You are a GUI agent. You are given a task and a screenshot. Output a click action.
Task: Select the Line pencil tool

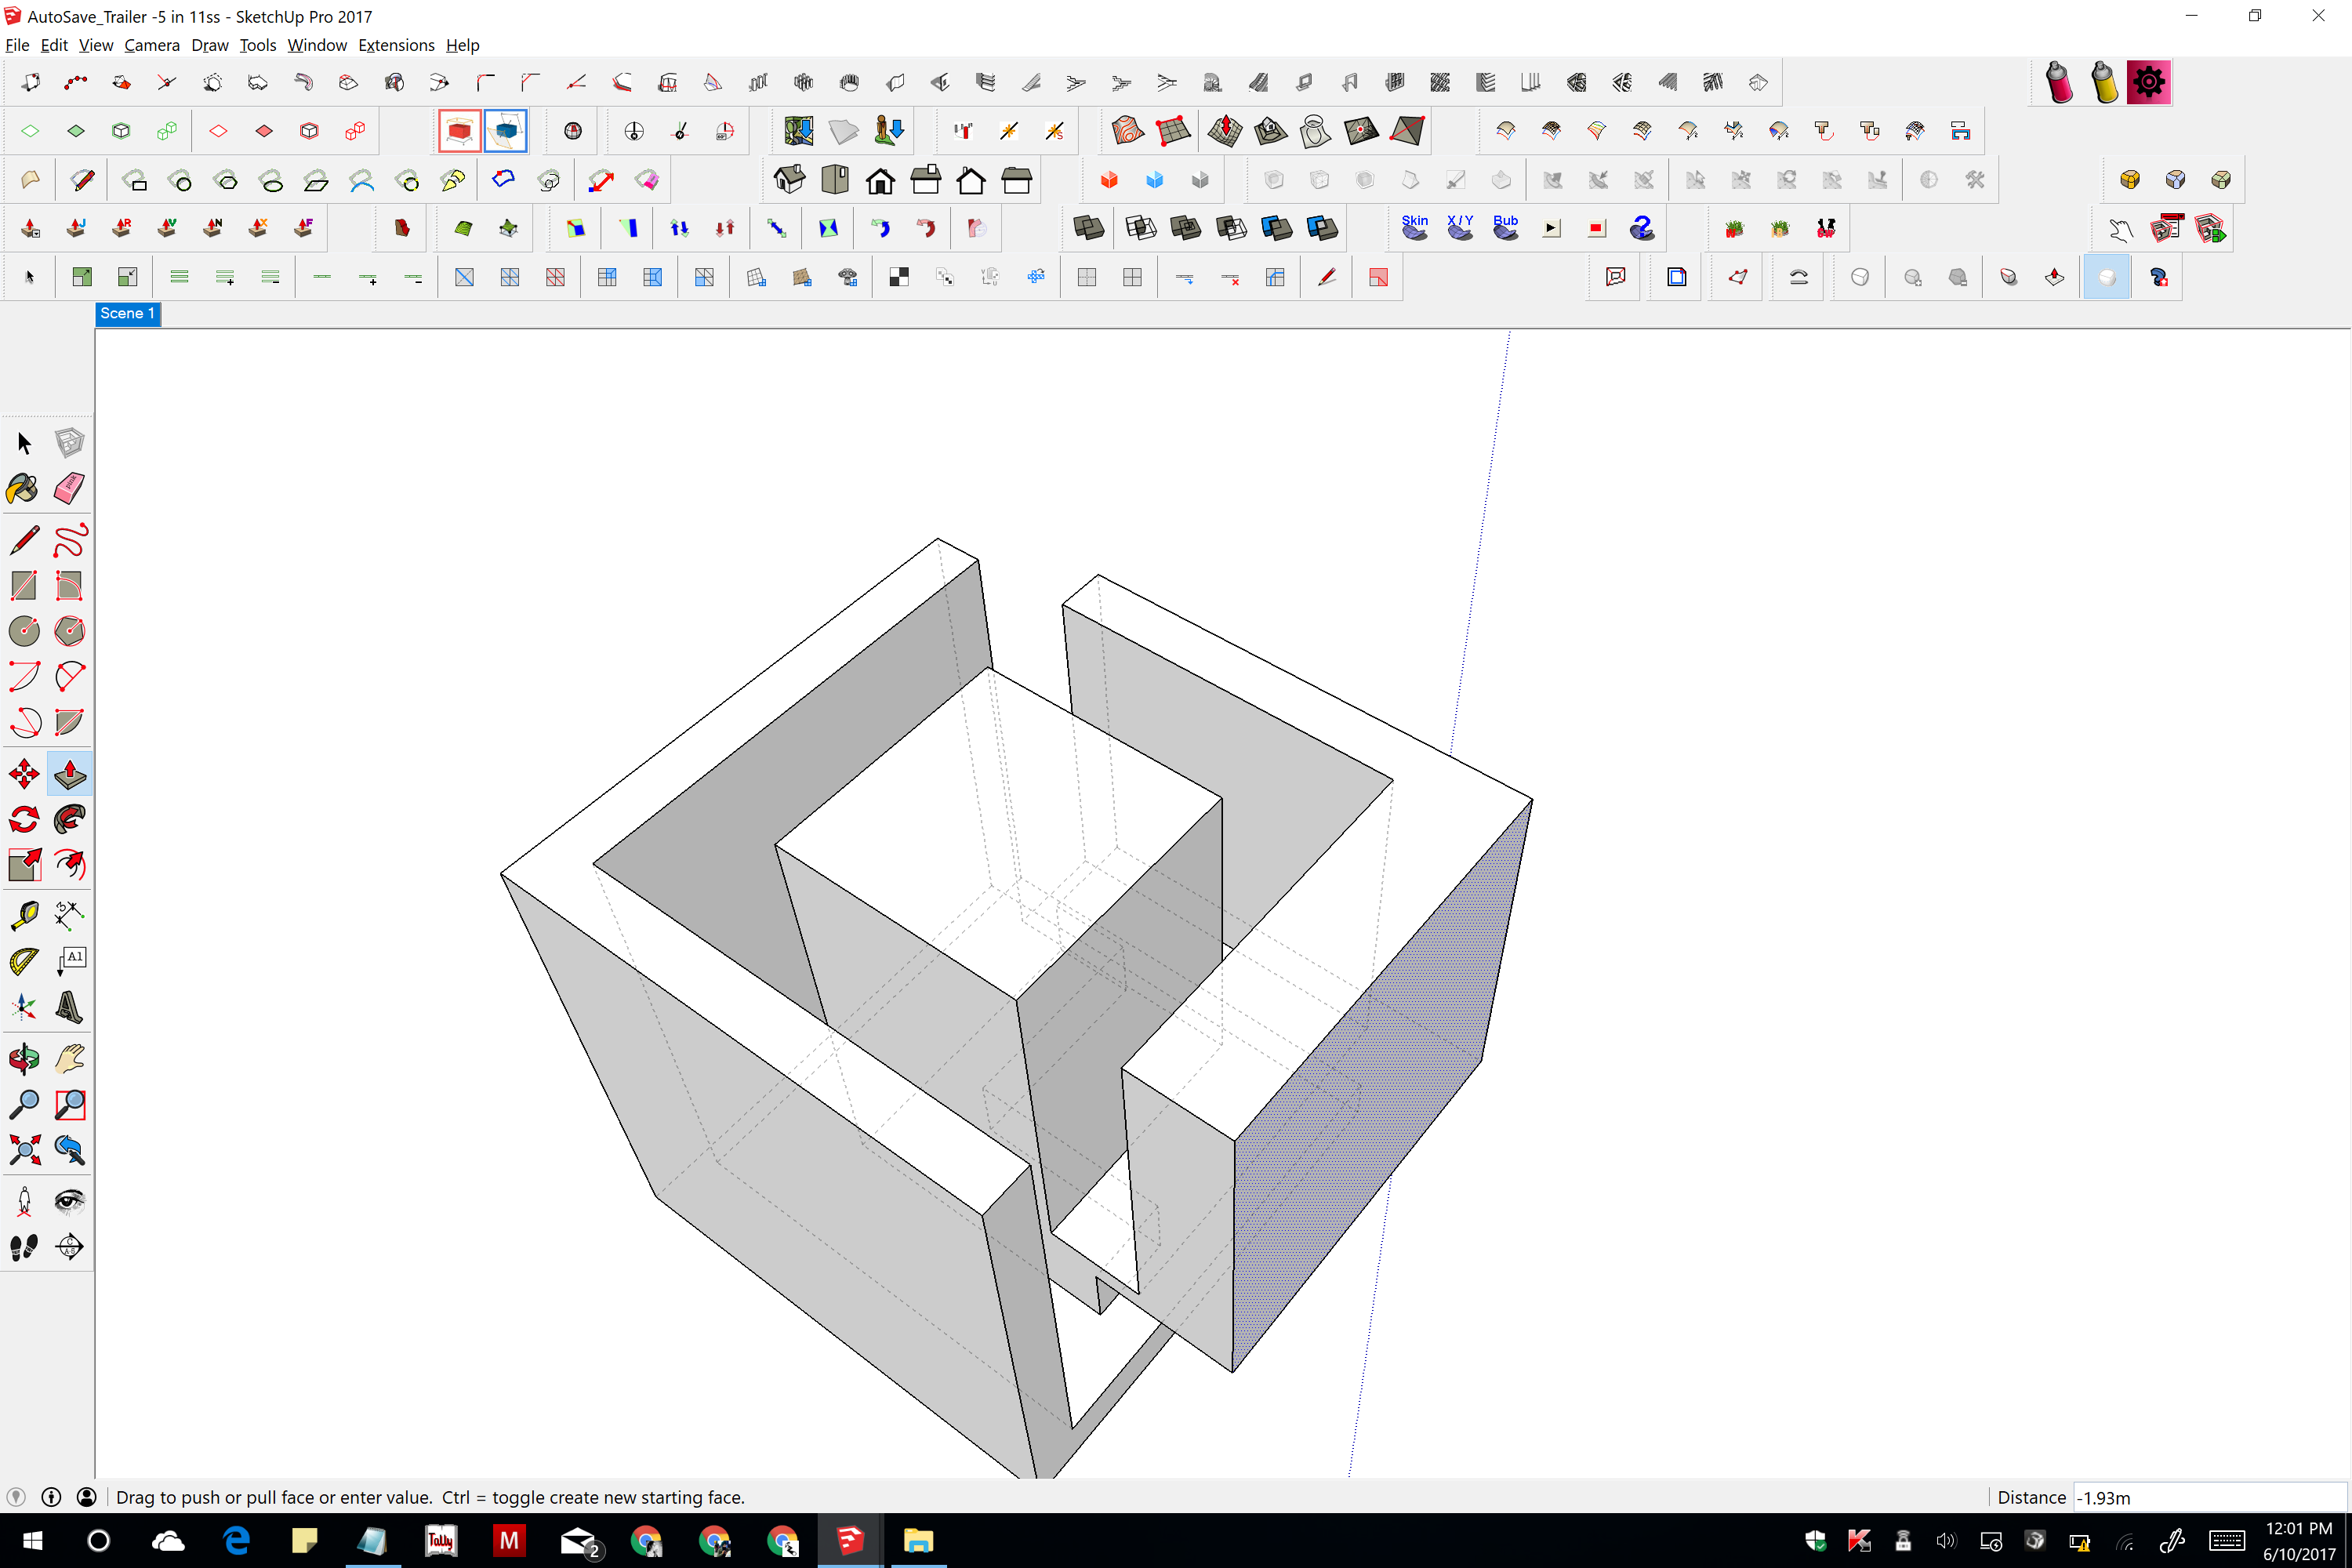pyautogui.click(x=24, y=540)
